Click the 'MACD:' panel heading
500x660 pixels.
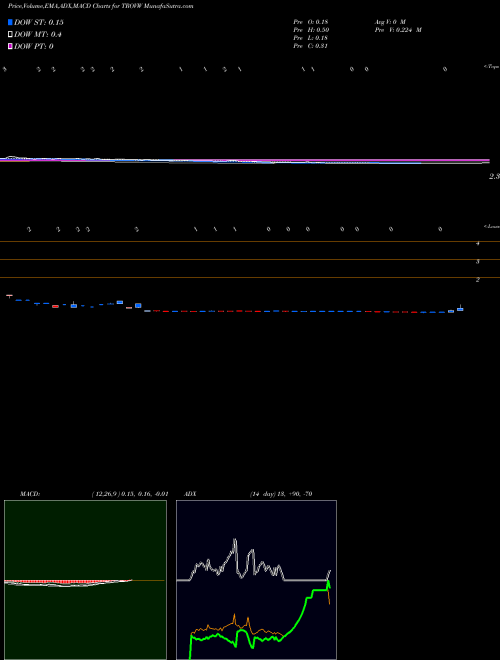[x=30, y=494]
